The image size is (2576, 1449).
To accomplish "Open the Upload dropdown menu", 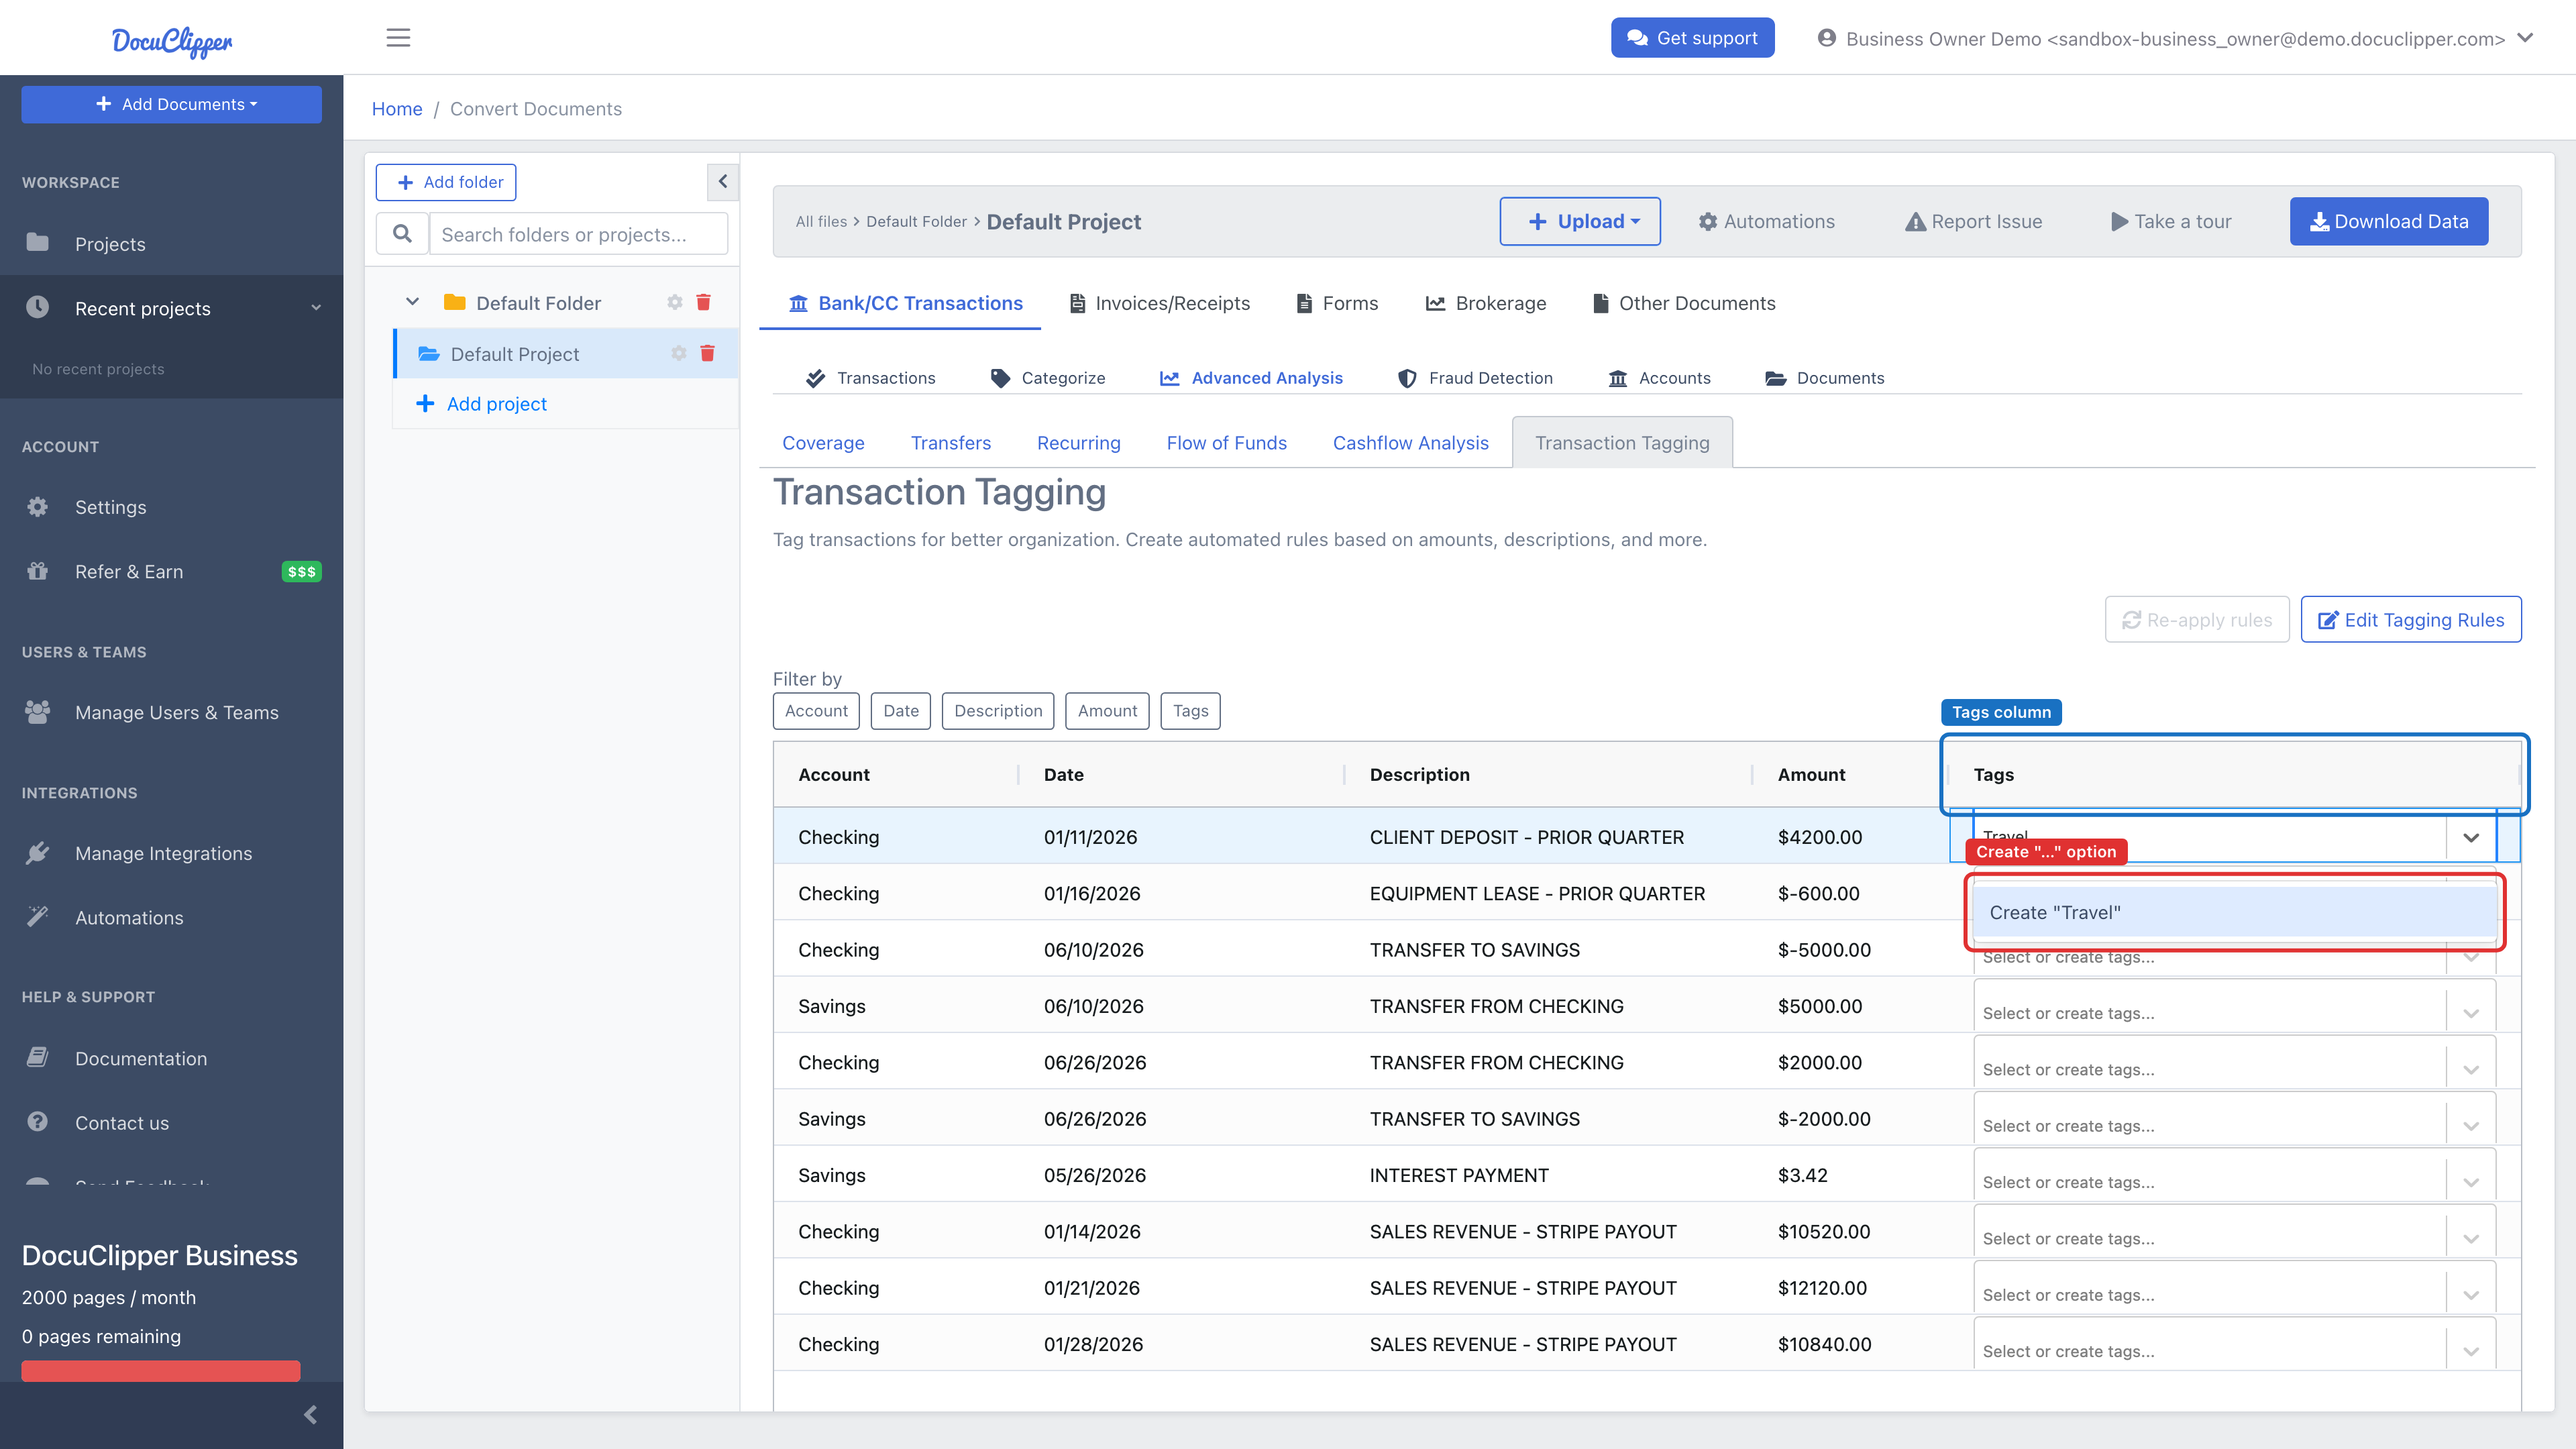I will coord(1580,221).
